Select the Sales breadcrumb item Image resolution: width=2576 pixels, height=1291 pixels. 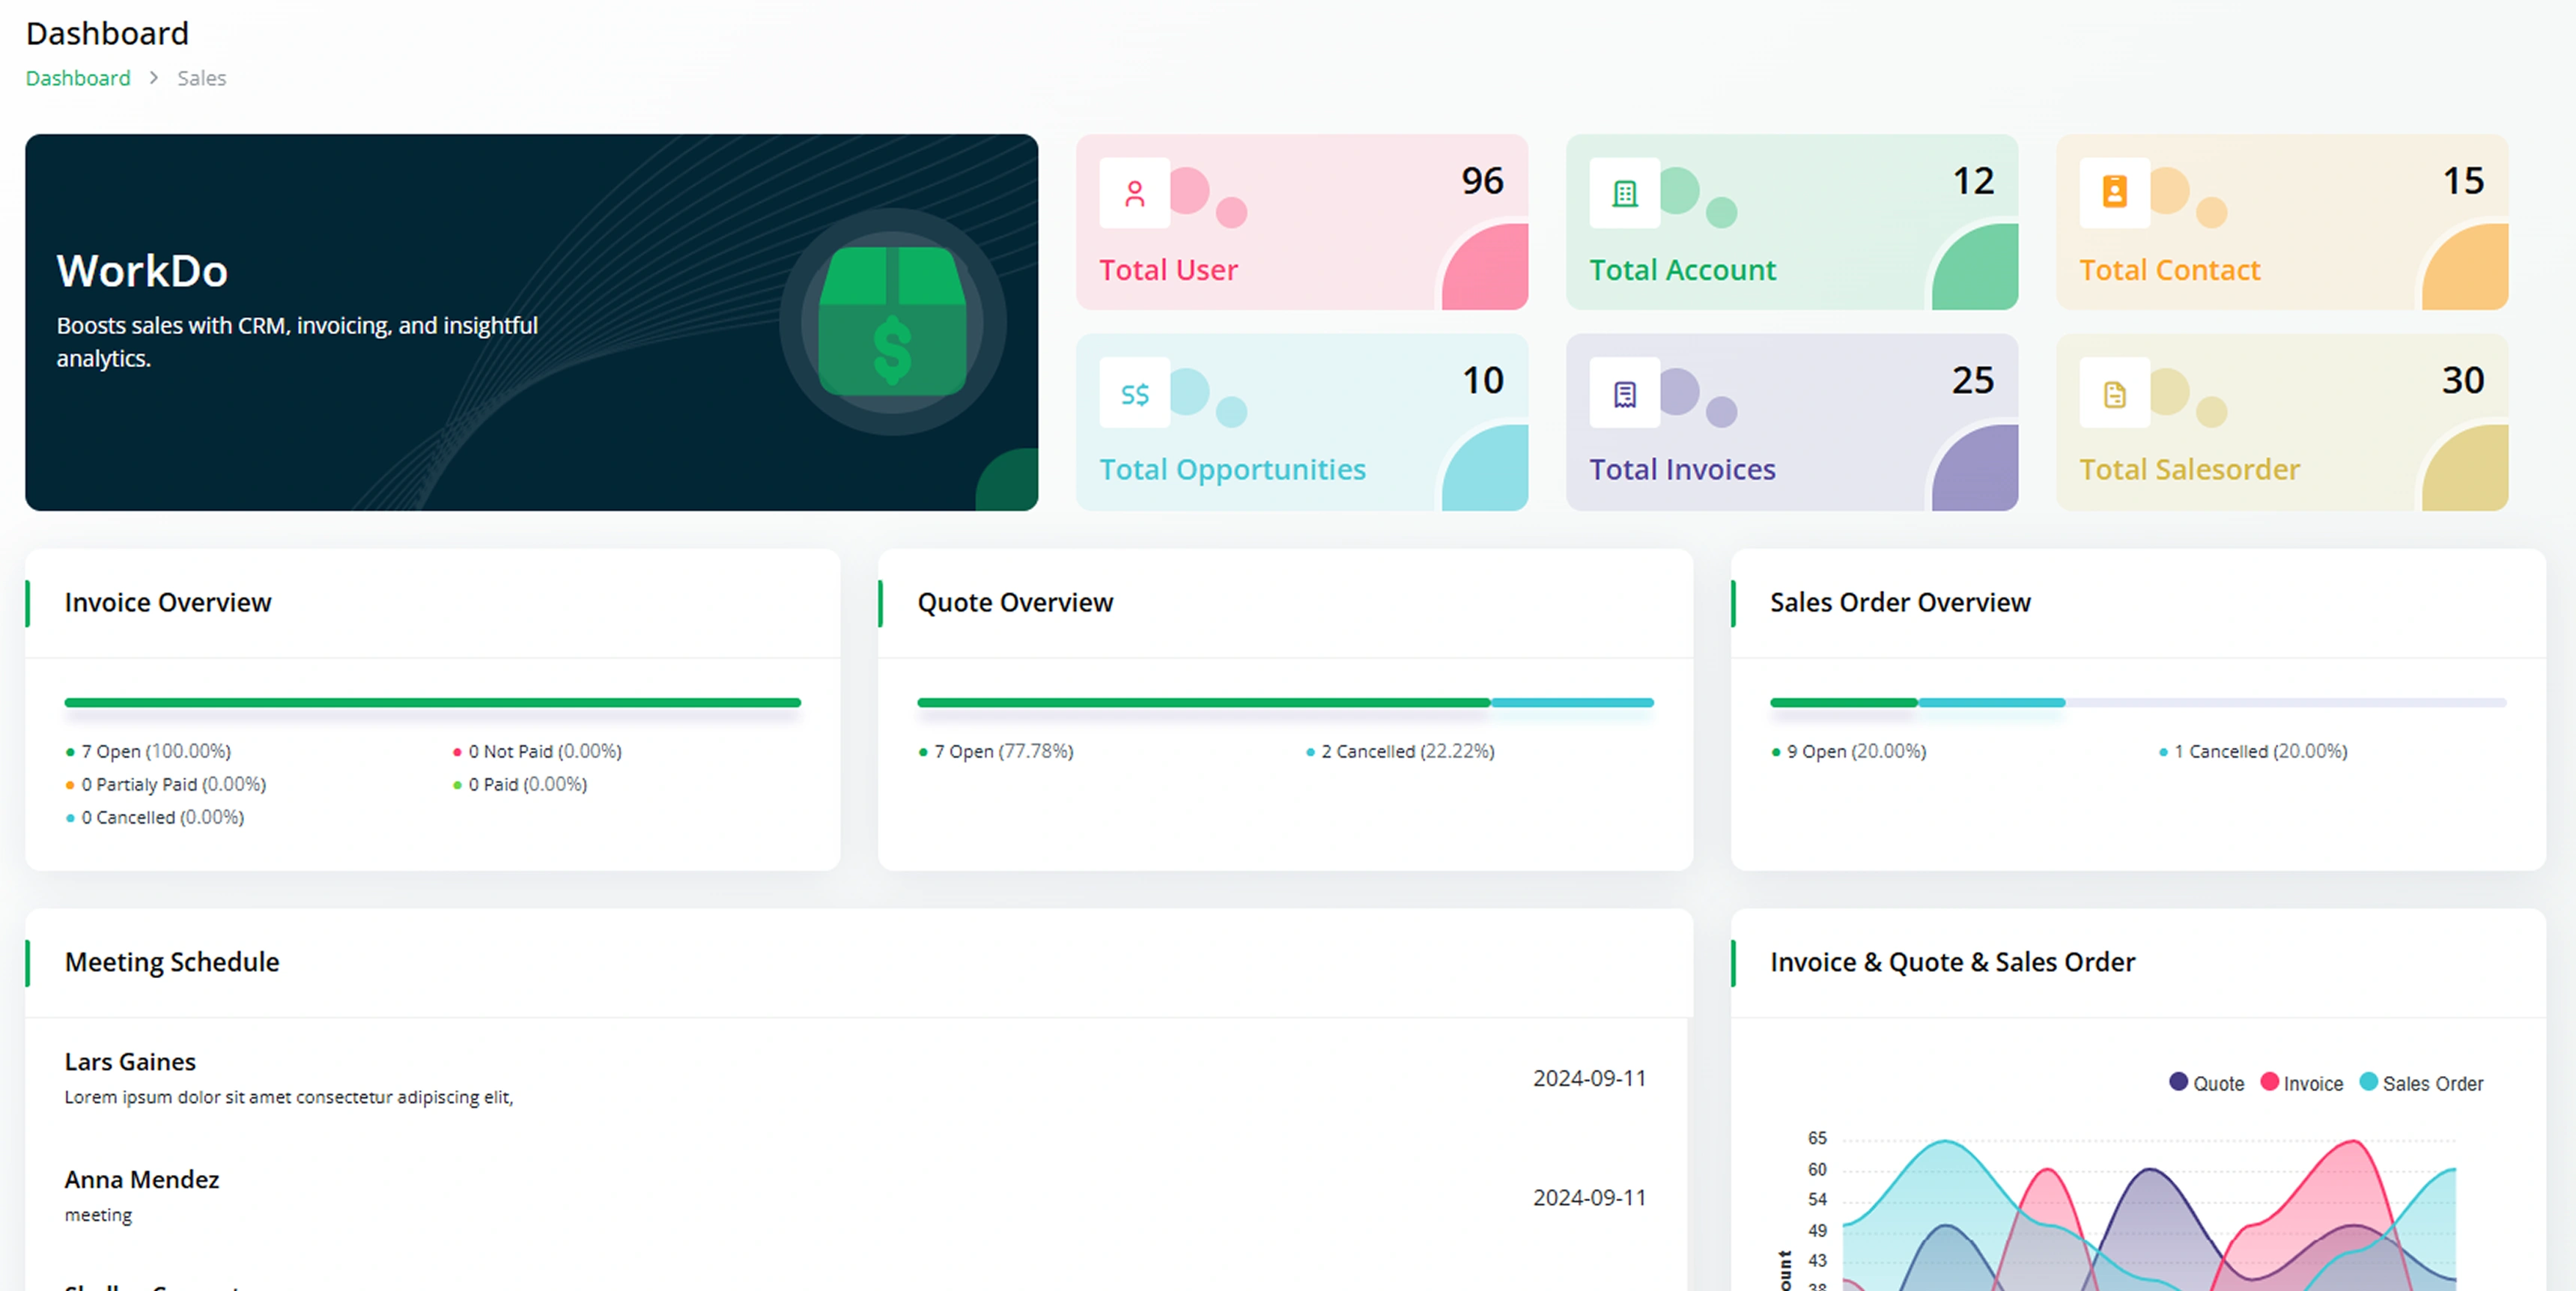[x=201, y=78]
